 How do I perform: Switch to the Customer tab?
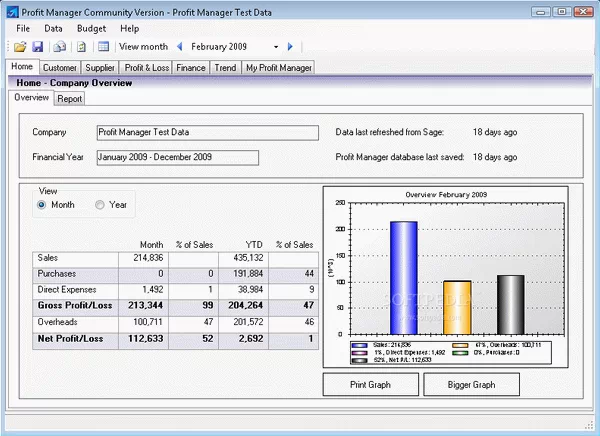click(60, 68)
